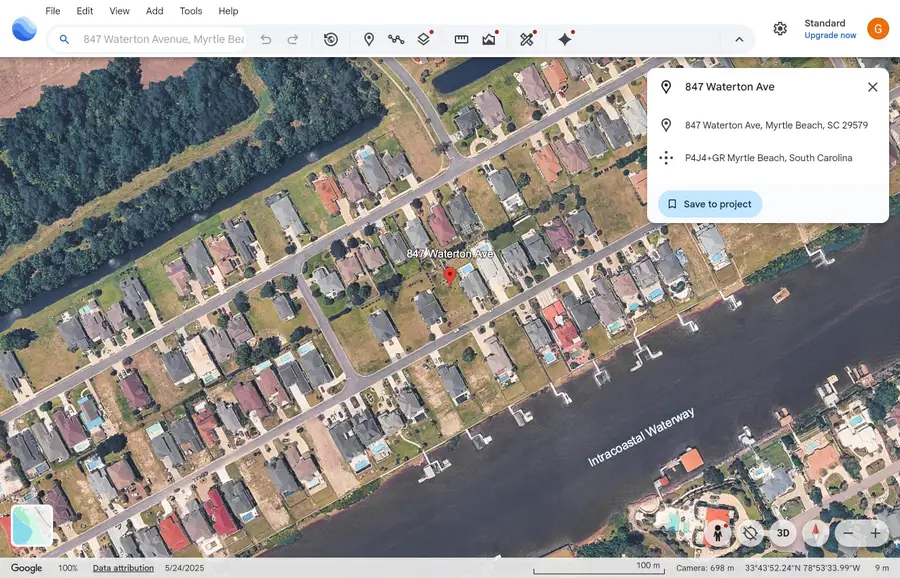Open the AI sparkle feature
Image resolution: width=900 pixels, height=578 pixels.
tap(564, 39)
